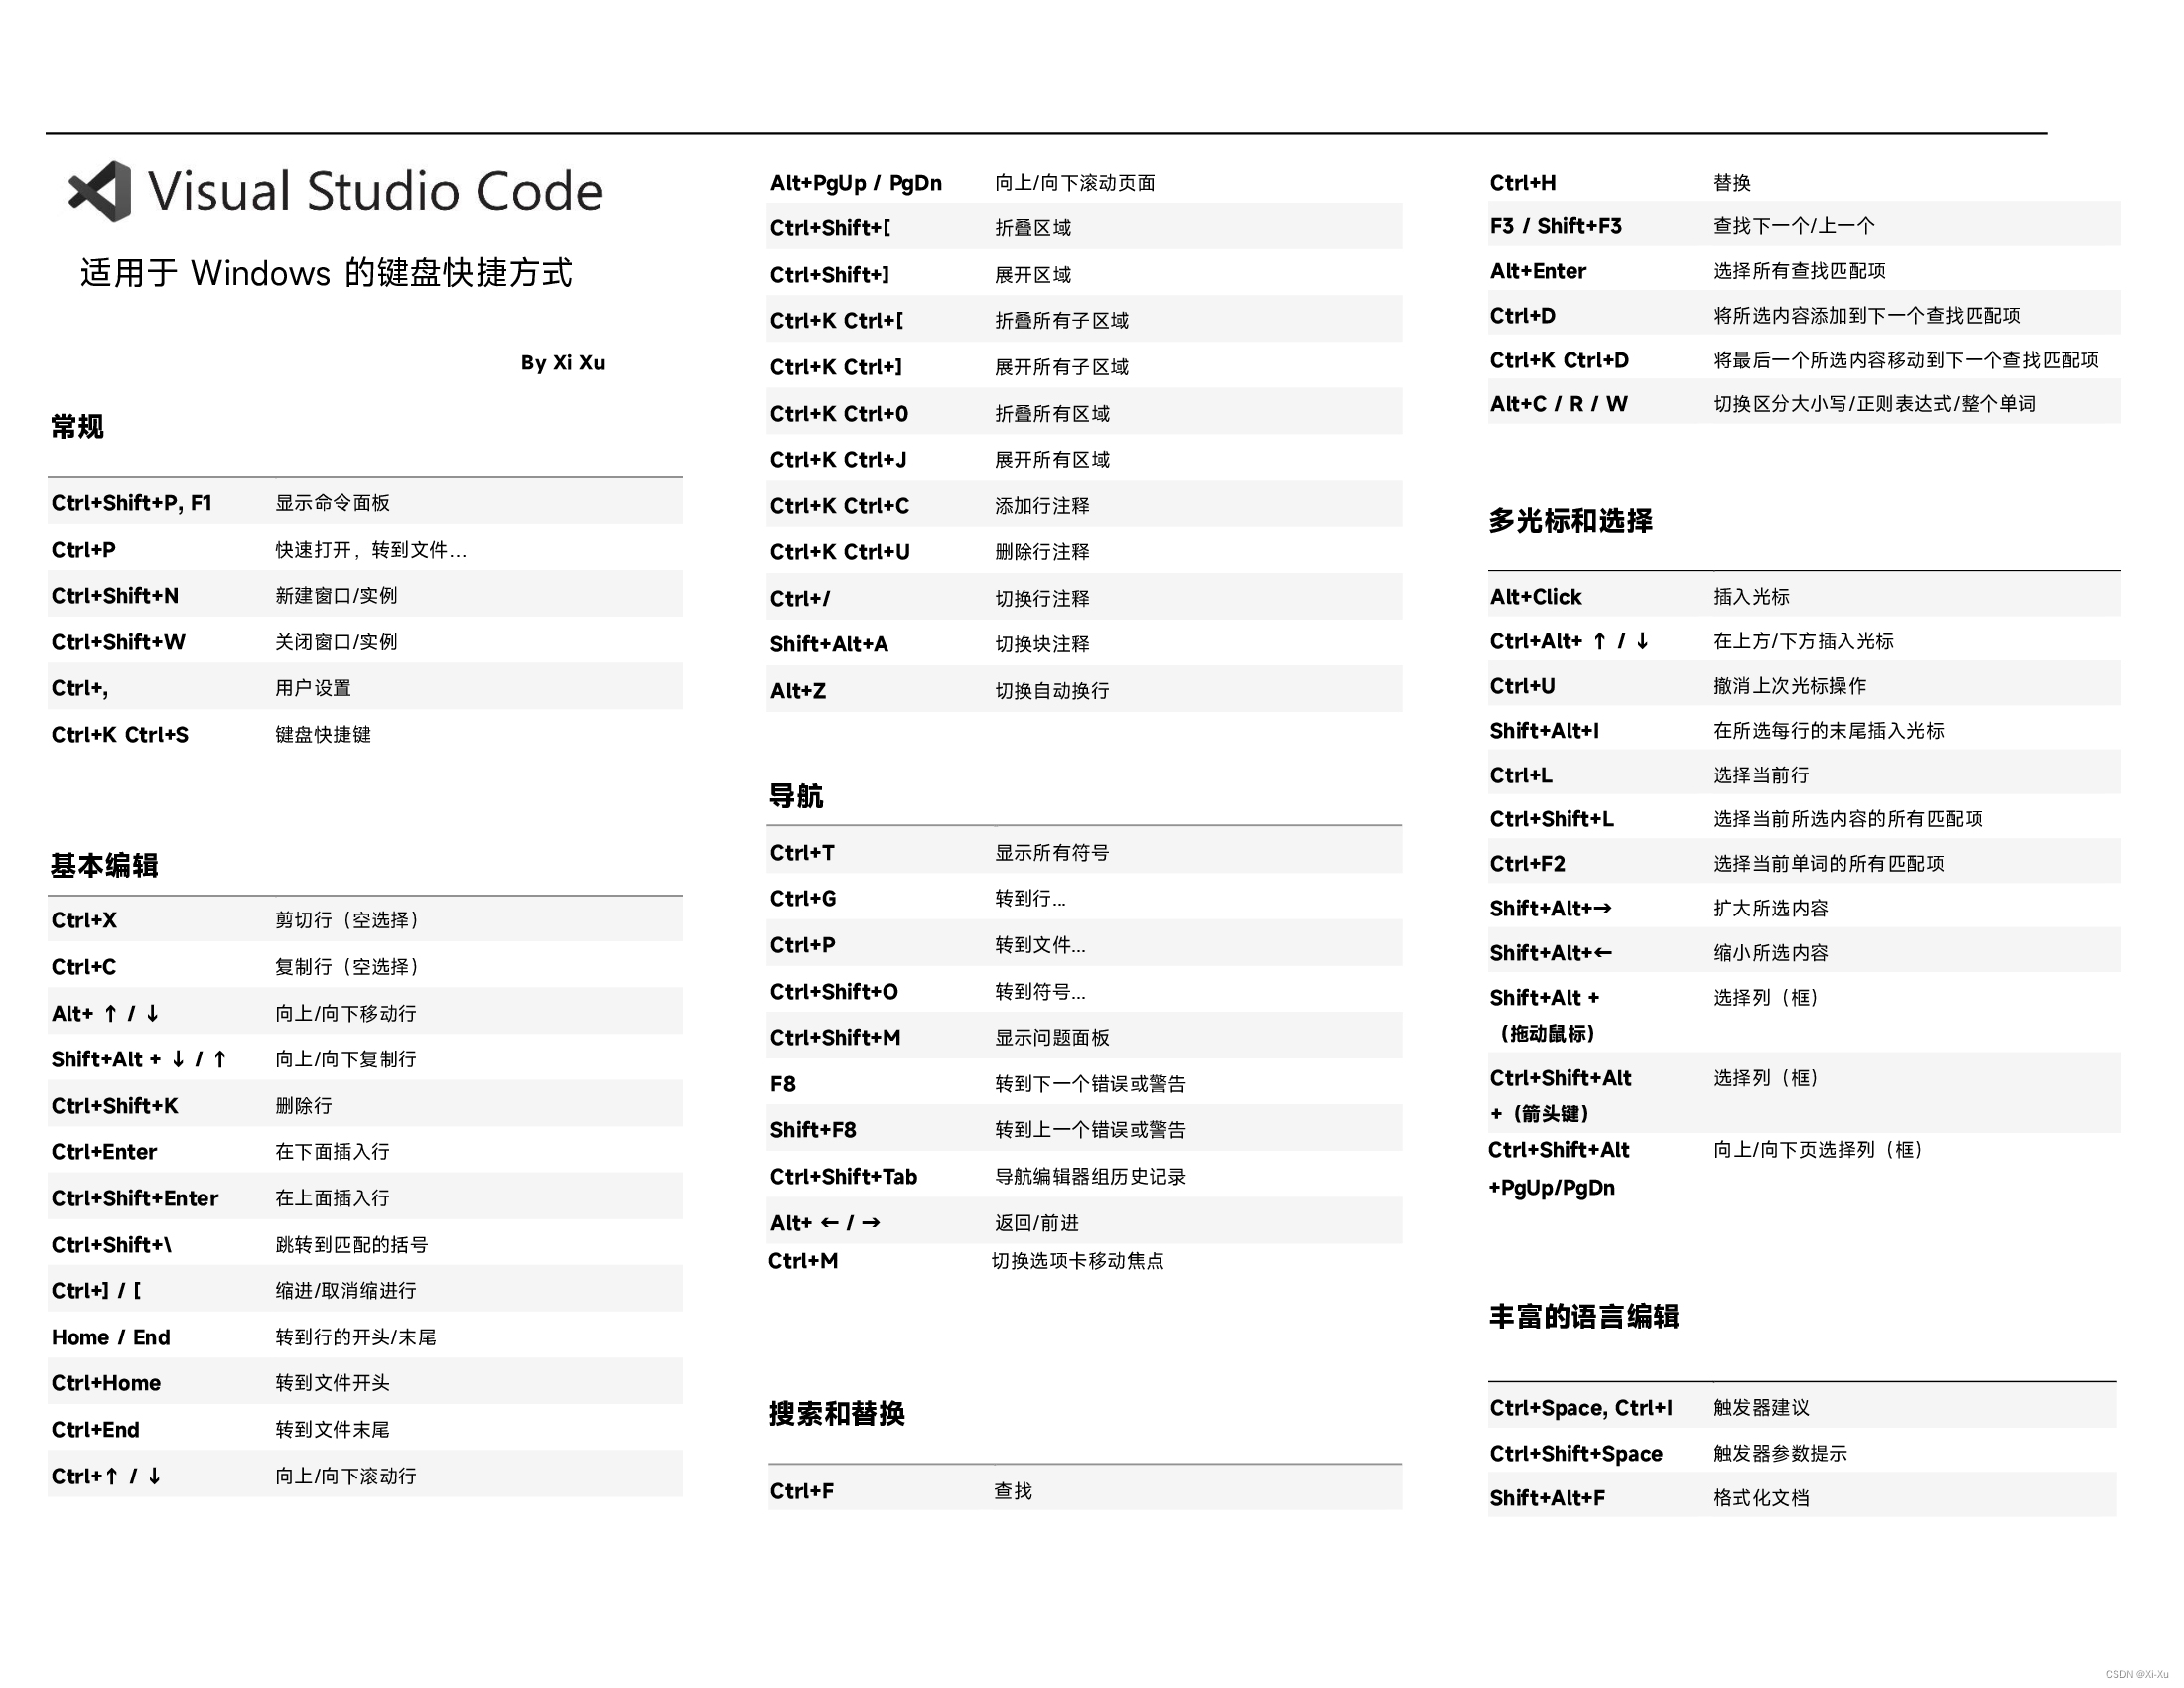
Task: Click the Shift+Alt+F format document entry
Action: (x=1545, y=1497)
